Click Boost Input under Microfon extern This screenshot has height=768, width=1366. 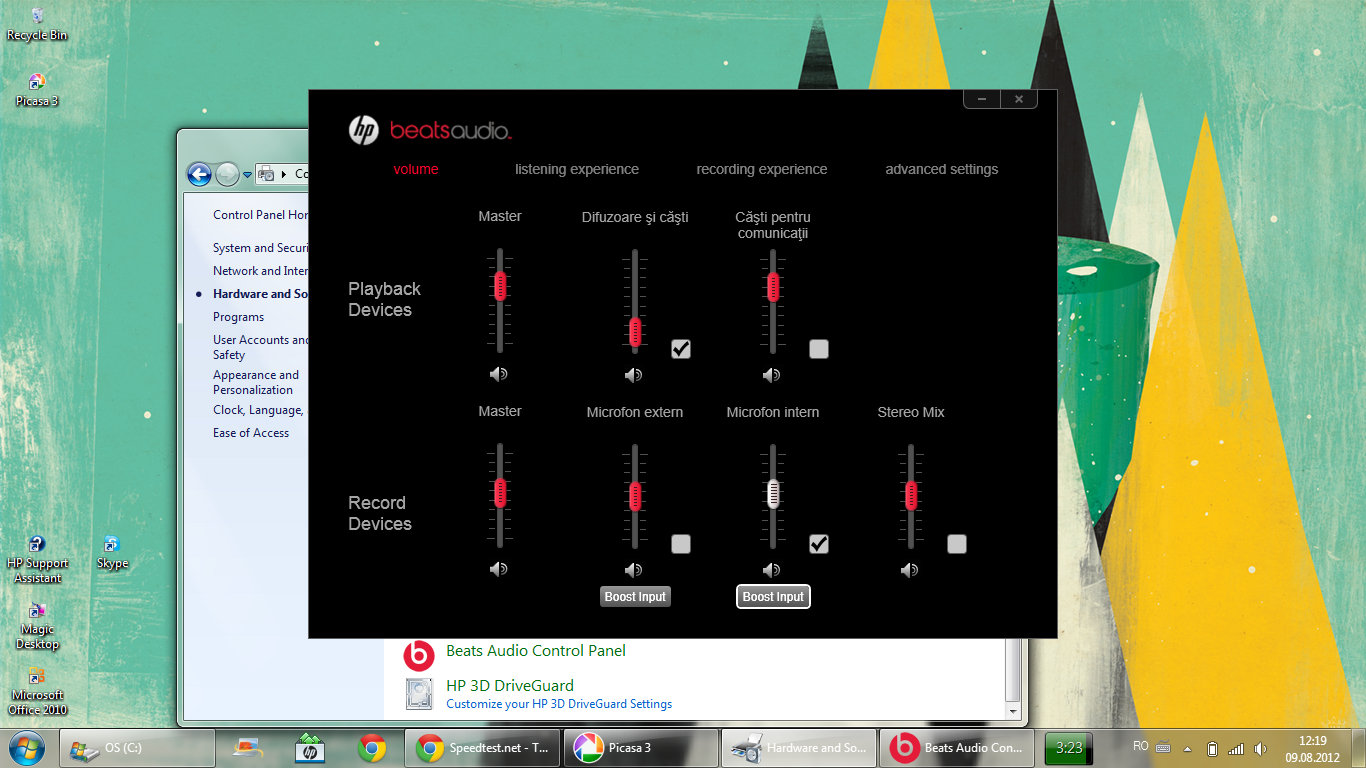[635, 596]
